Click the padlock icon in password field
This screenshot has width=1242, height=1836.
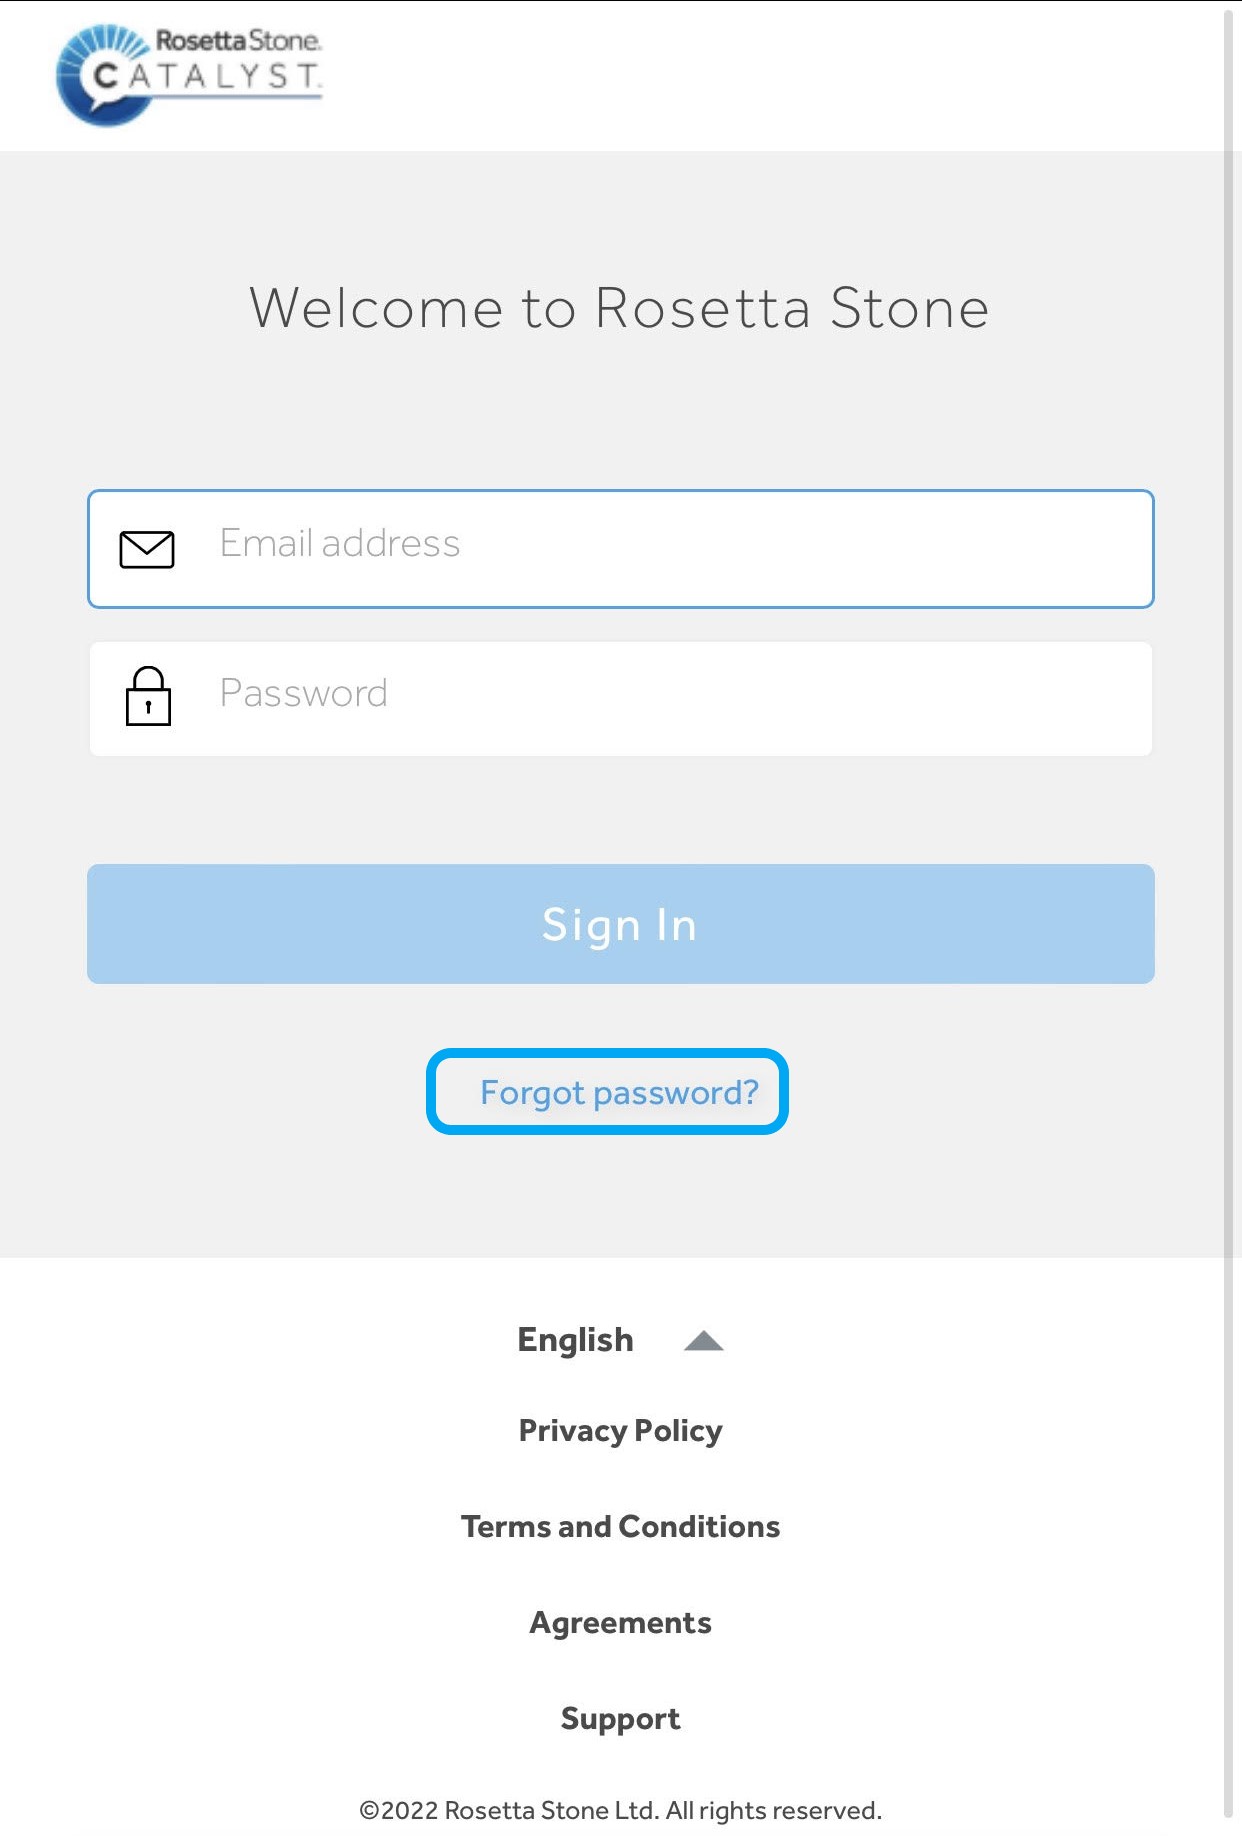coord(148,696)
